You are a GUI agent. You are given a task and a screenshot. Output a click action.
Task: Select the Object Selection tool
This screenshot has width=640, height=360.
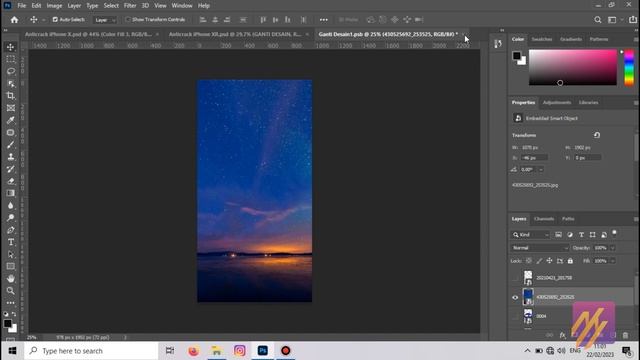(11, 84)
